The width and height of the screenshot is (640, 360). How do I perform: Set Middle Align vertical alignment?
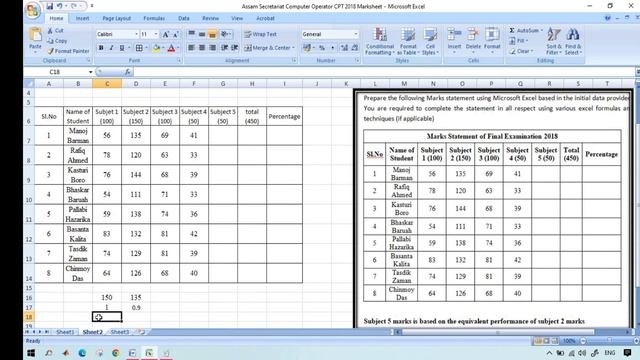point(202,34)
